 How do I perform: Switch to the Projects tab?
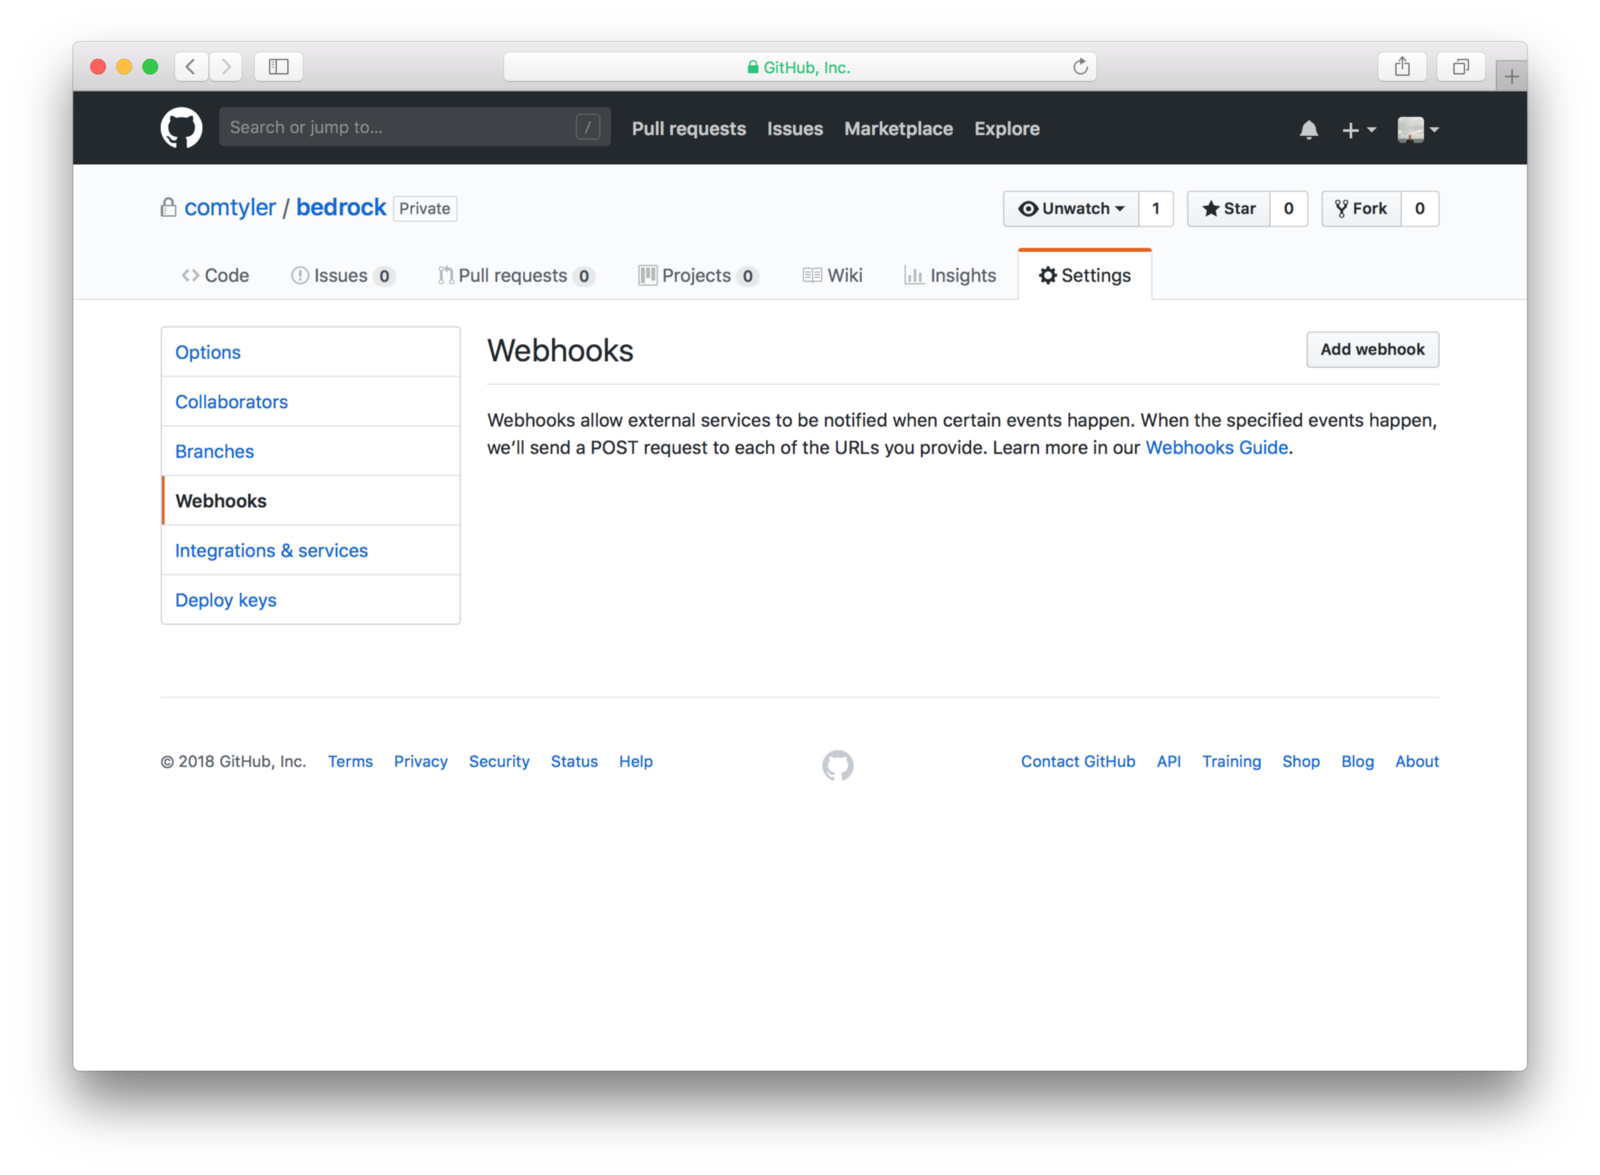point(698,276)
